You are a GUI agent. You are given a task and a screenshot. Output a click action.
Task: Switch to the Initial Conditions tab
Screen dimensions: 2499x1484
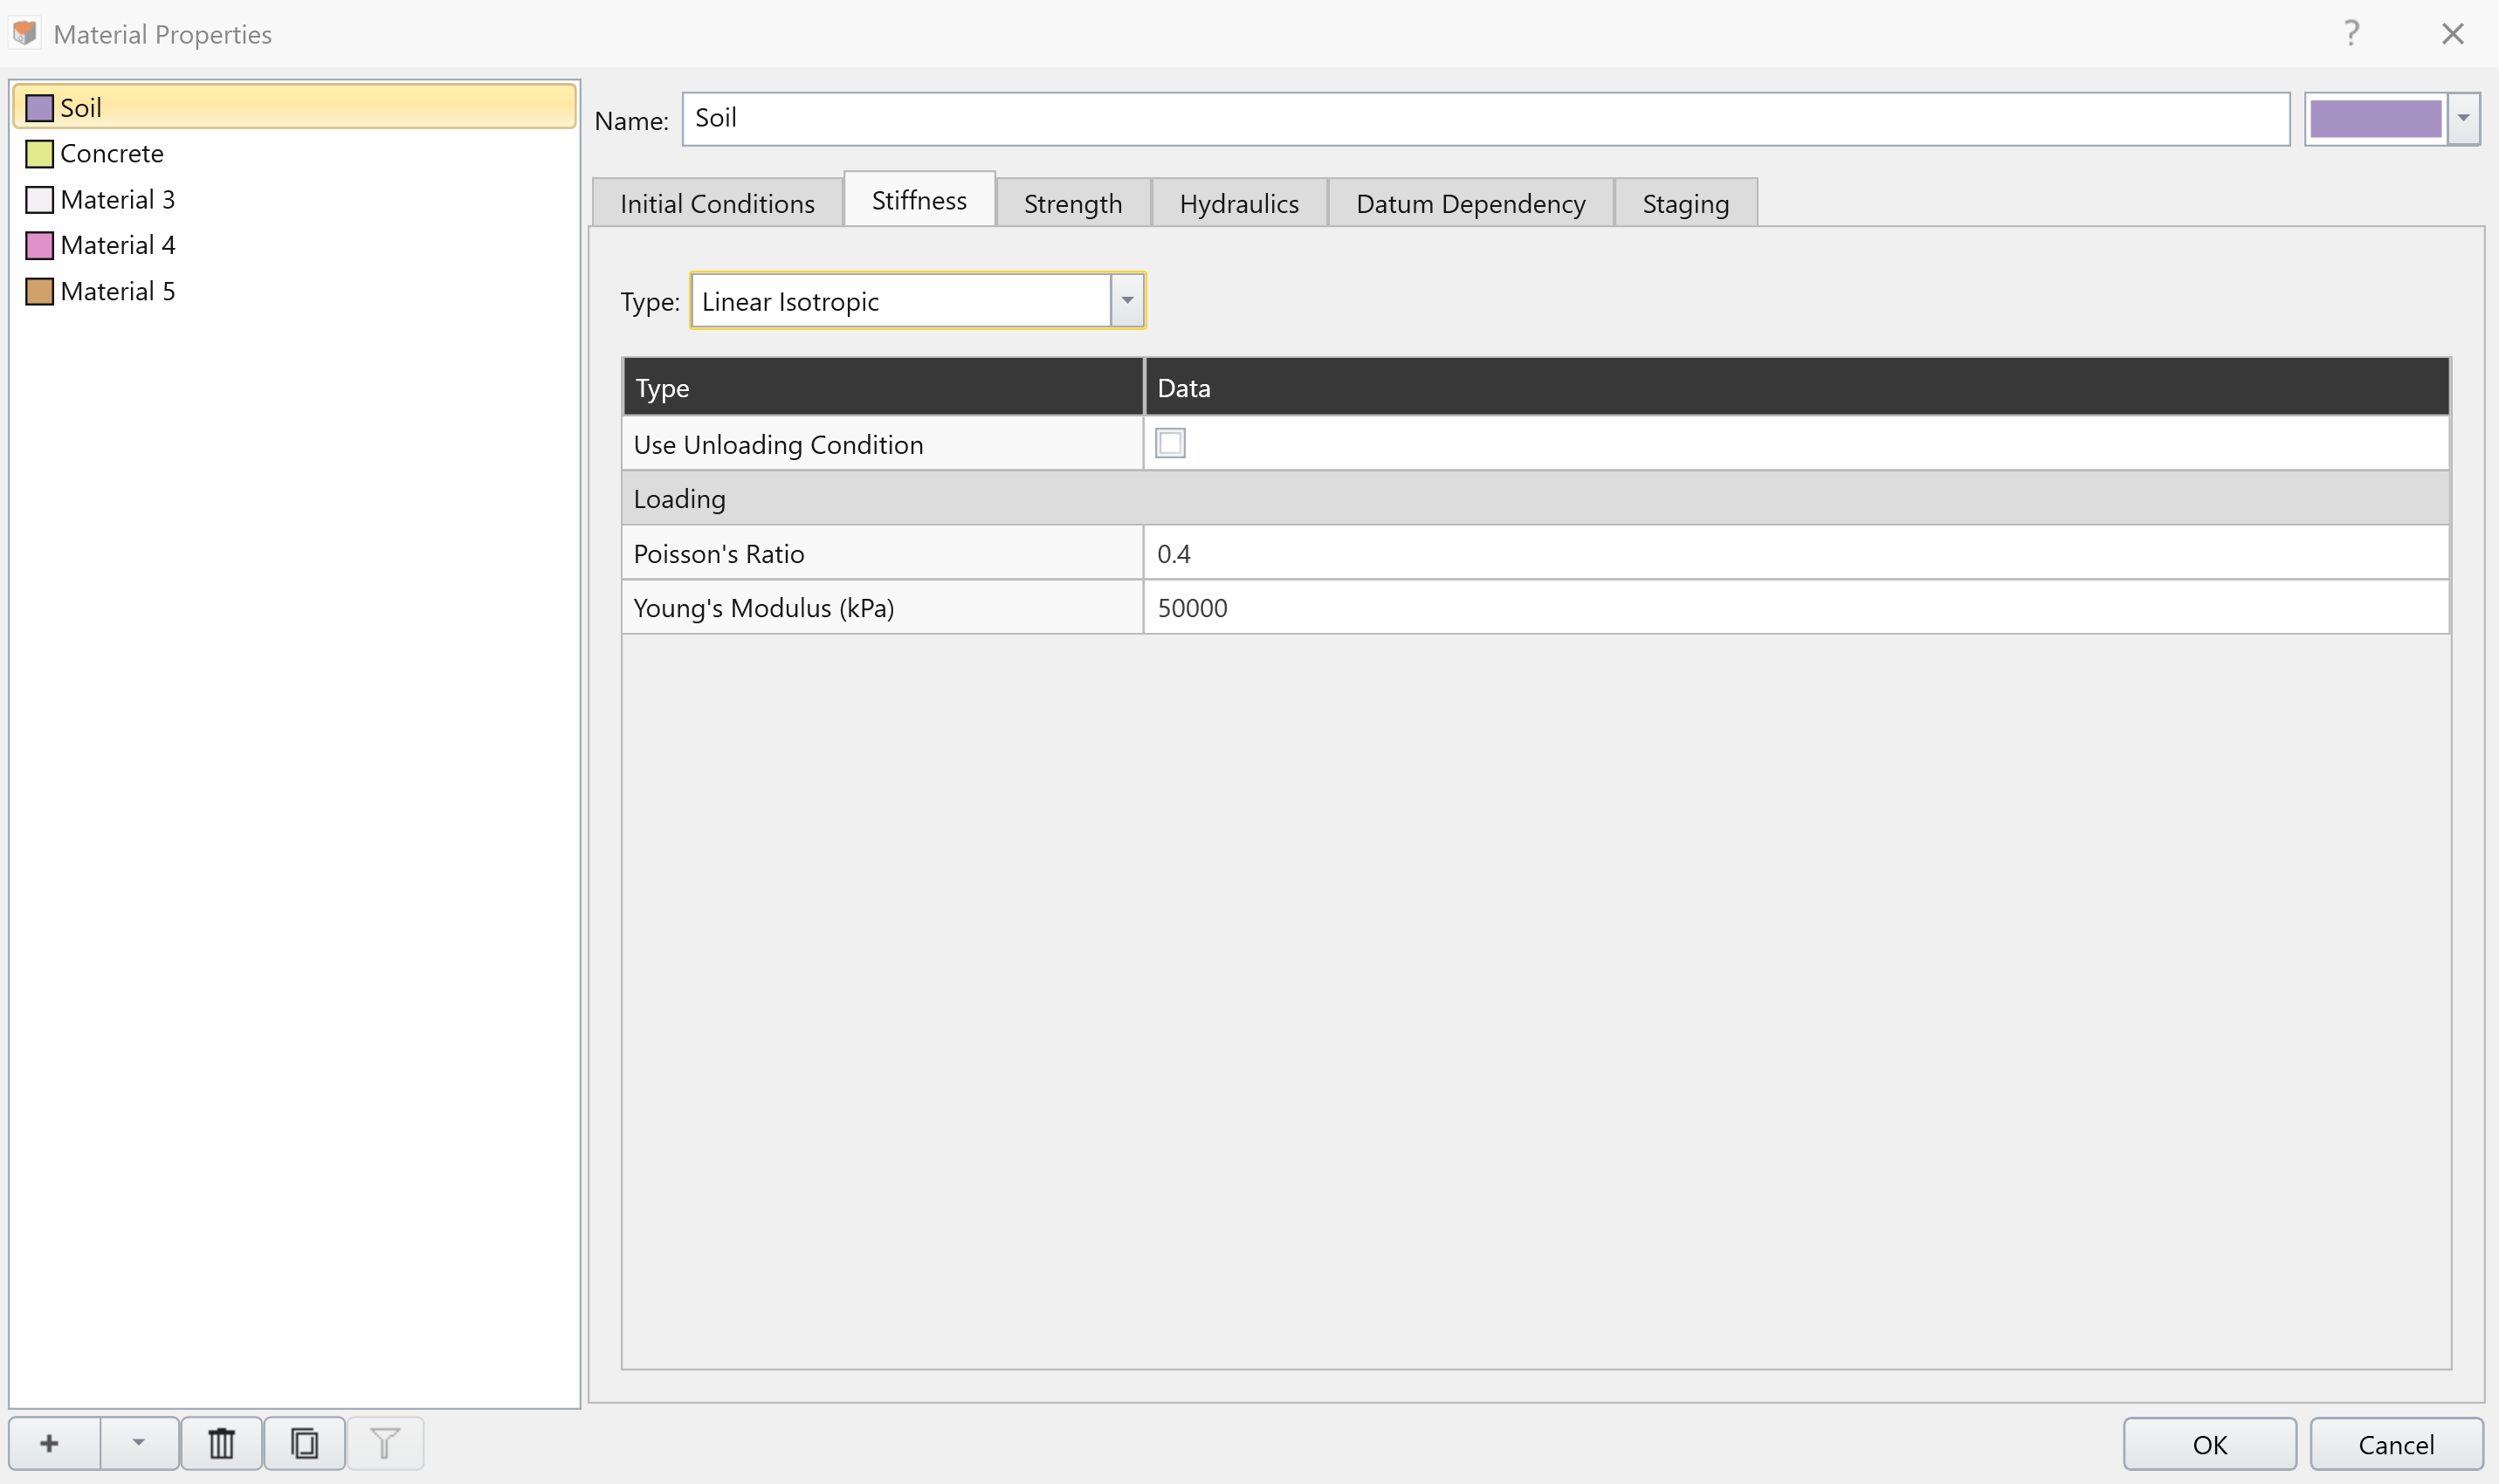pyautogui.click(x=717, y=203)
